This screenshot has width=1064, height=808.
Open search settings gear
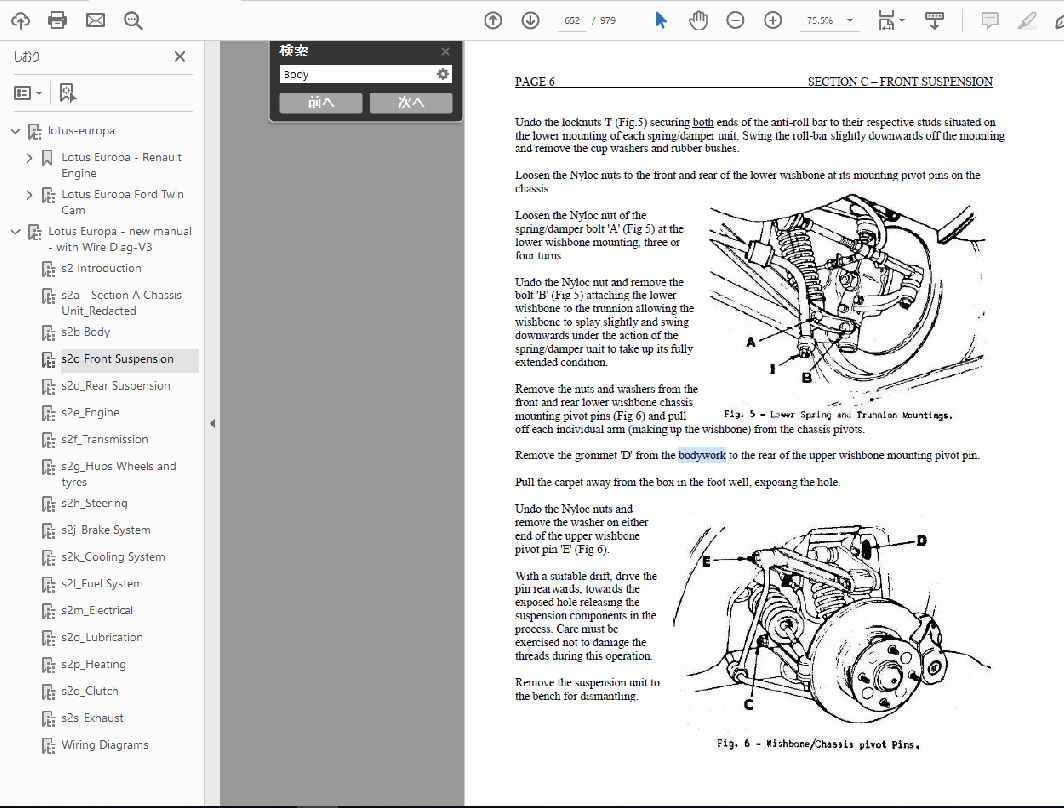pyautogui.click(x=443, y=74)
